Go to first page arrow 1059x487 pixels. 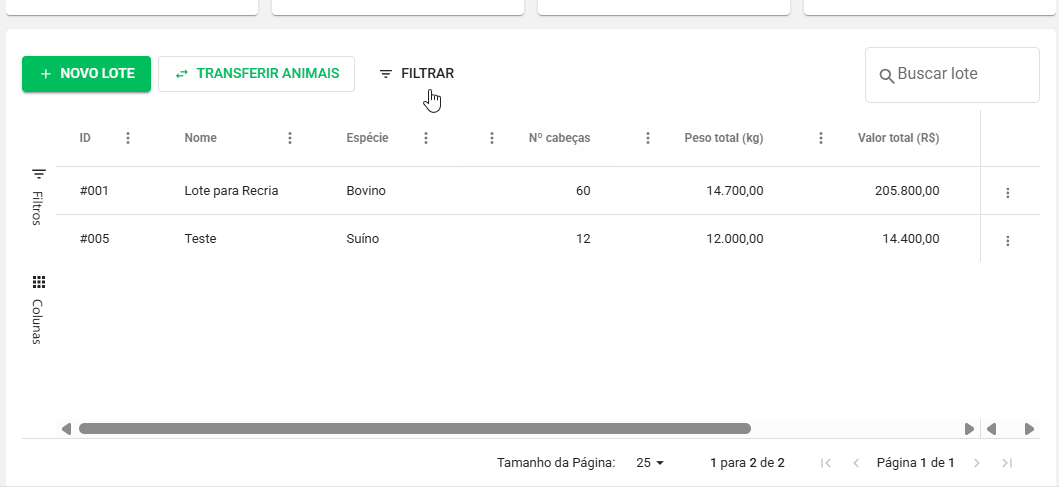[x=825, y=463]
